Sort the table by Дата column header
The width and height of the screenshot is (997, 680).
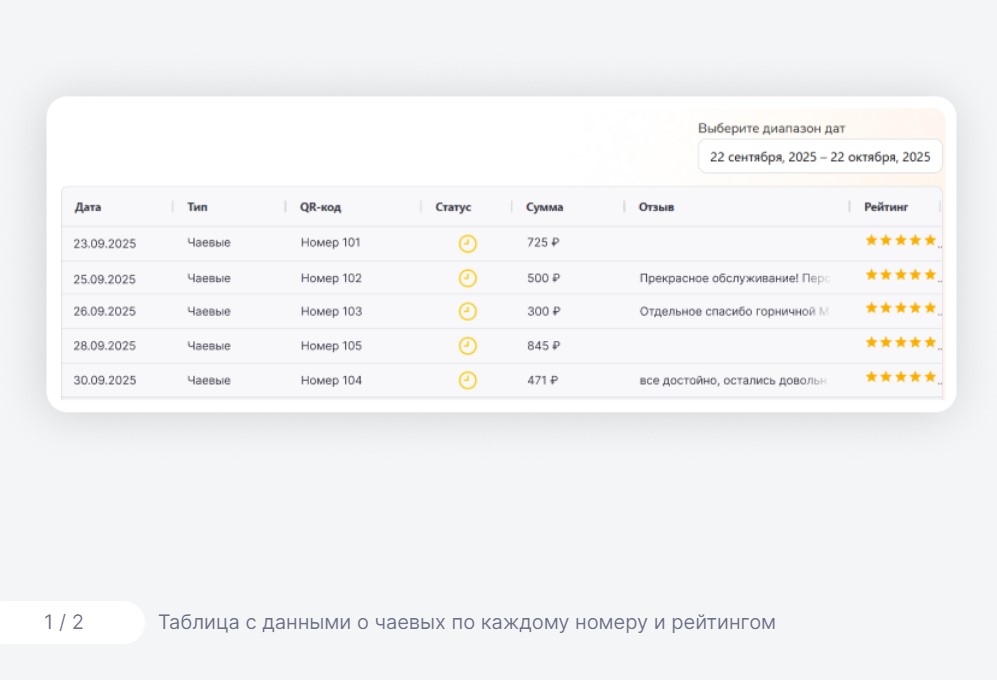tap(88, 207)
